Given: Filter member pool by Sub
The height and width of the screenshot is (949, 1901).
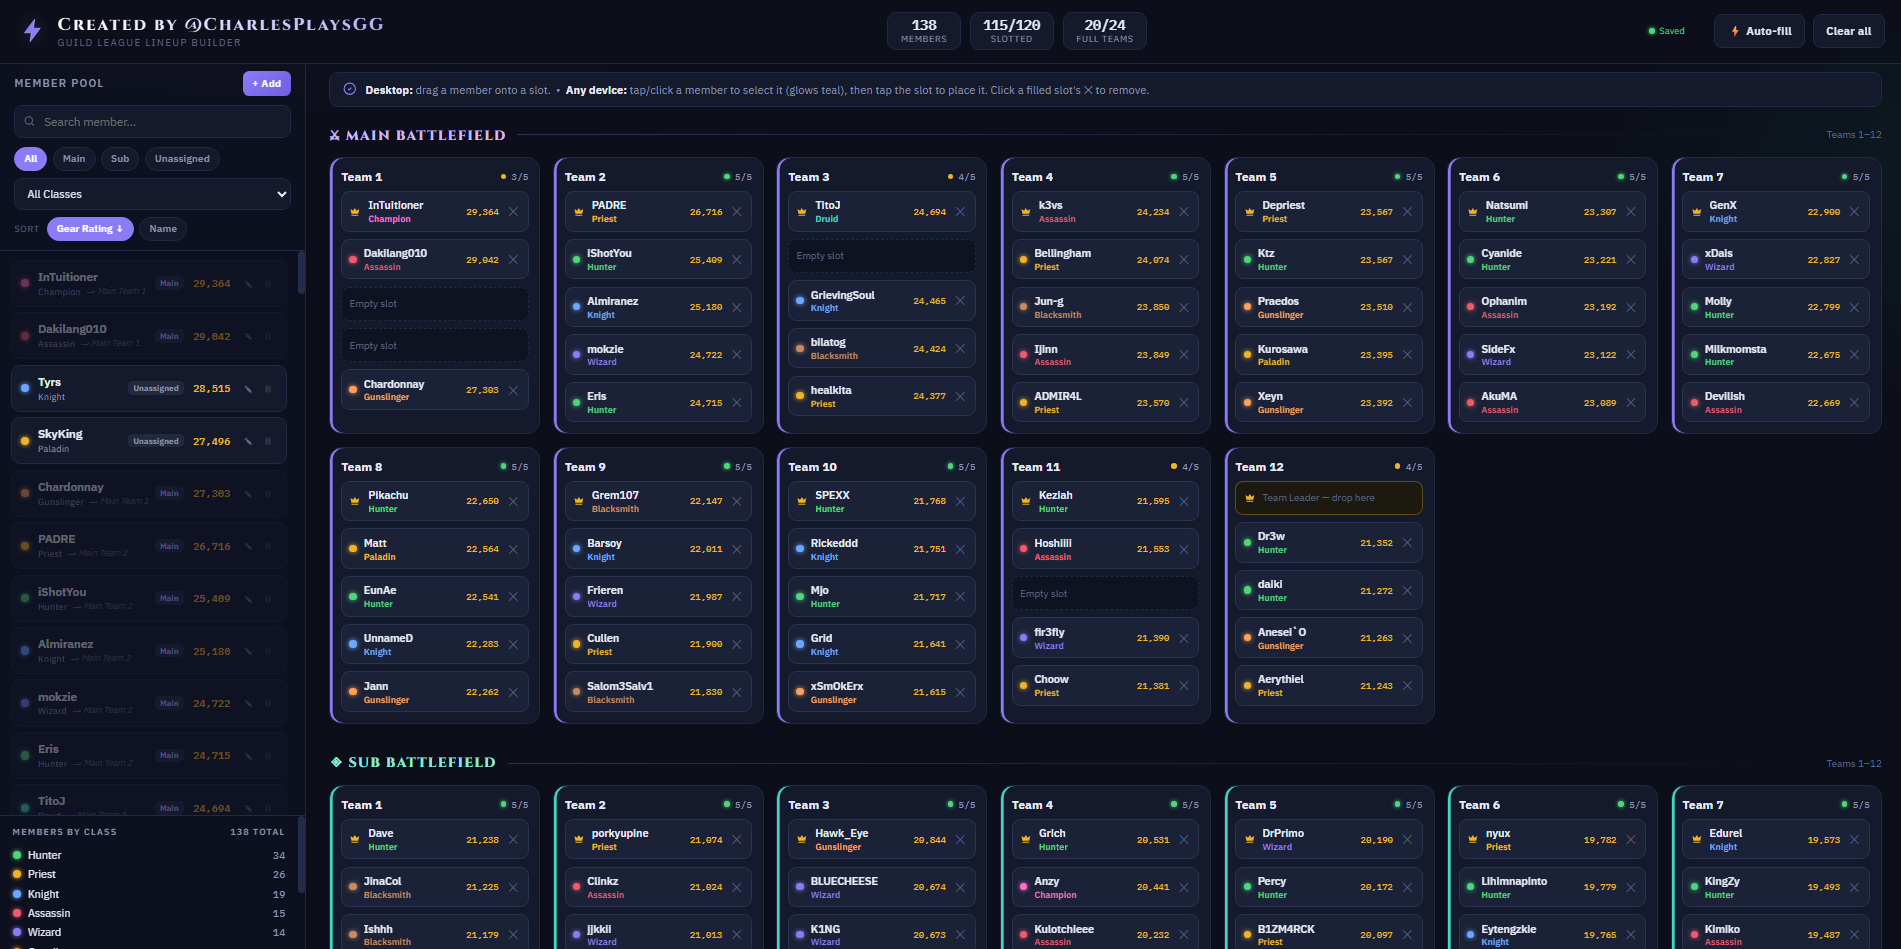Looking at the screenshot, I should tap(120, 159).
